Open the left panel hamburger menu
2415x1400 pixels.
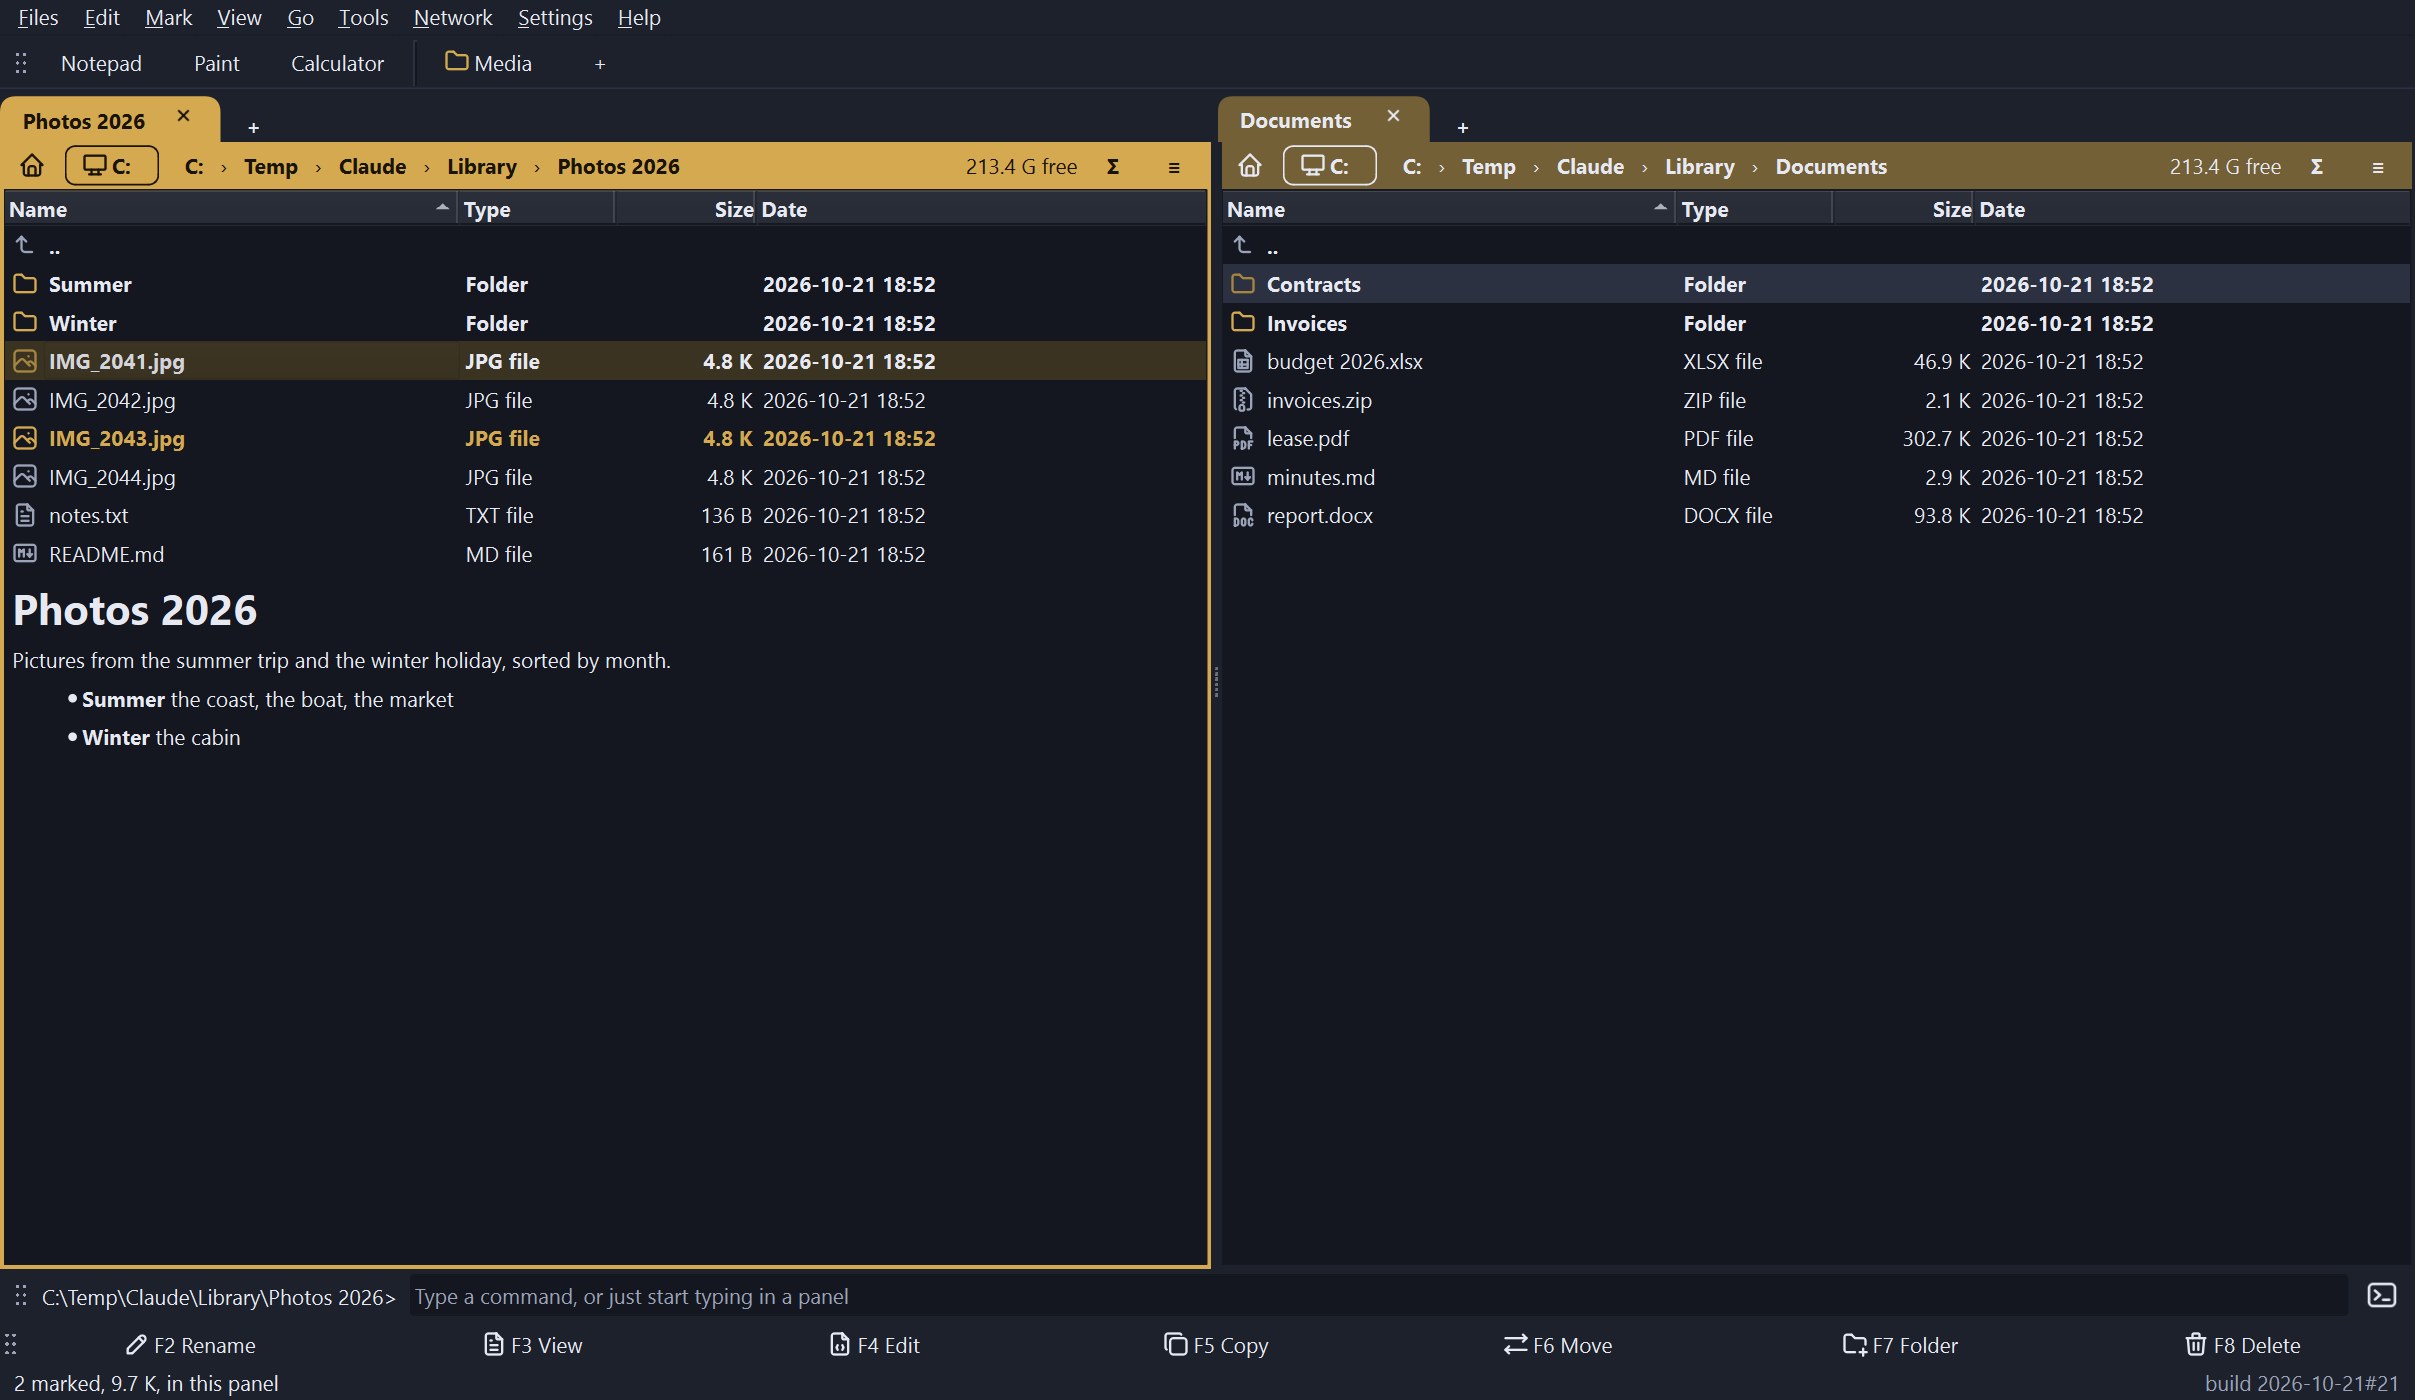(x=1174, y=167)
